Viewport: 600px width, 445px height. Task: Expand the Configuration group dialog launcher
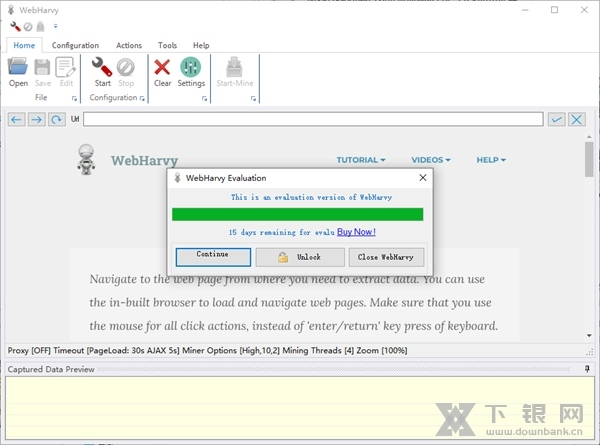(x=142, y=98)
